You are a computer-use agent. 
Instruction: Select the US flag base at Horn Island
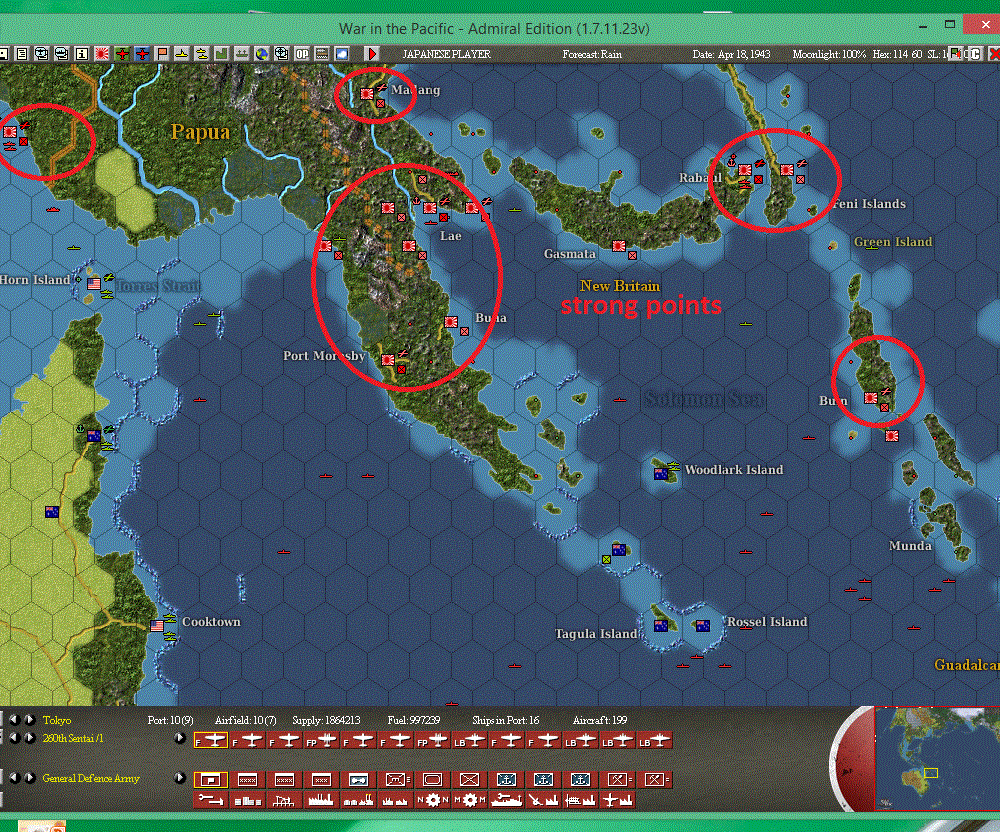point(94,283)
